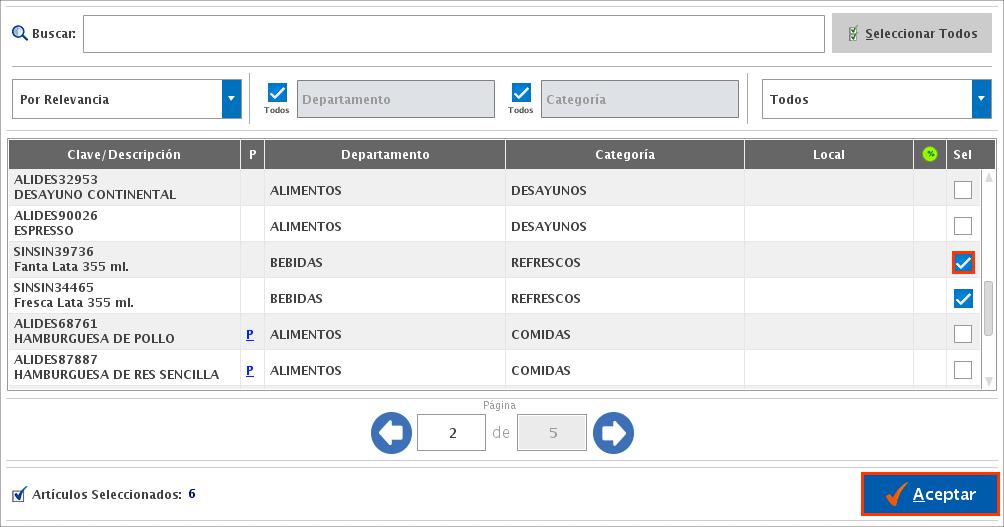Toggle Todos checkbox for Departamento
This screenshot has width=1004, height=527.
click(x=277, y=93)
